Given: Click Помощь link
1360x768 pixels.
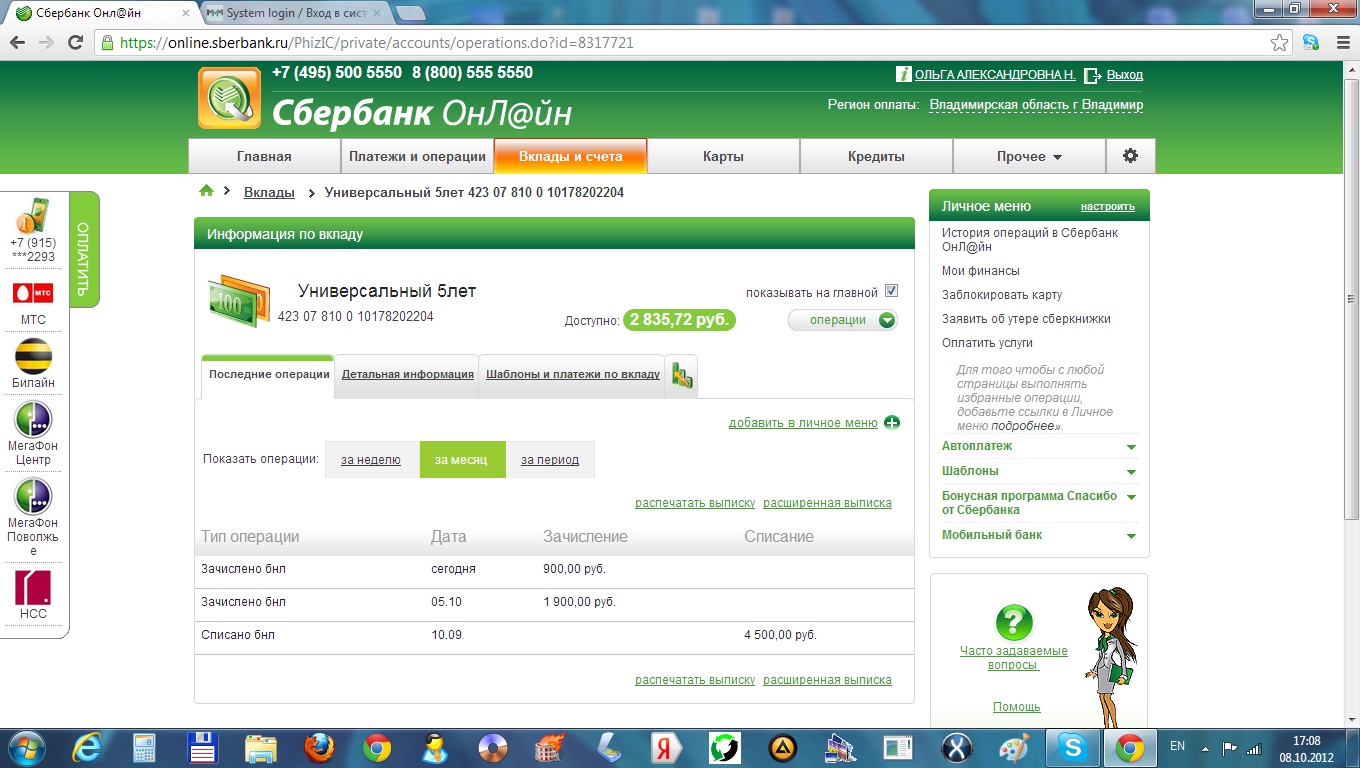Looking at the screenshot, I should coord(1017,707).
